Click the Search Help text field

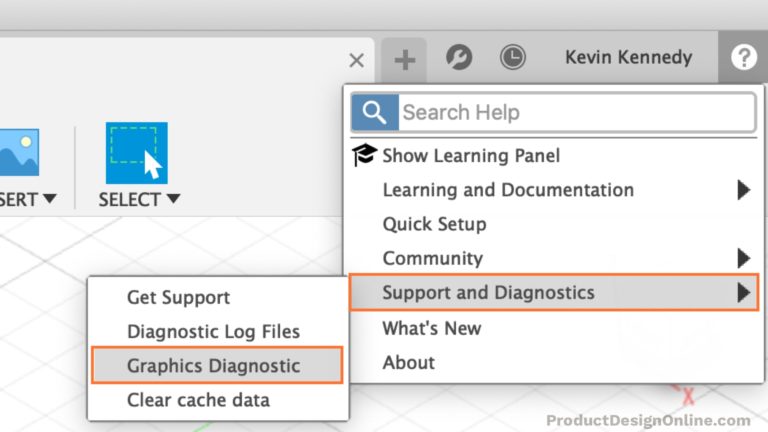click(x=577, y=113)
